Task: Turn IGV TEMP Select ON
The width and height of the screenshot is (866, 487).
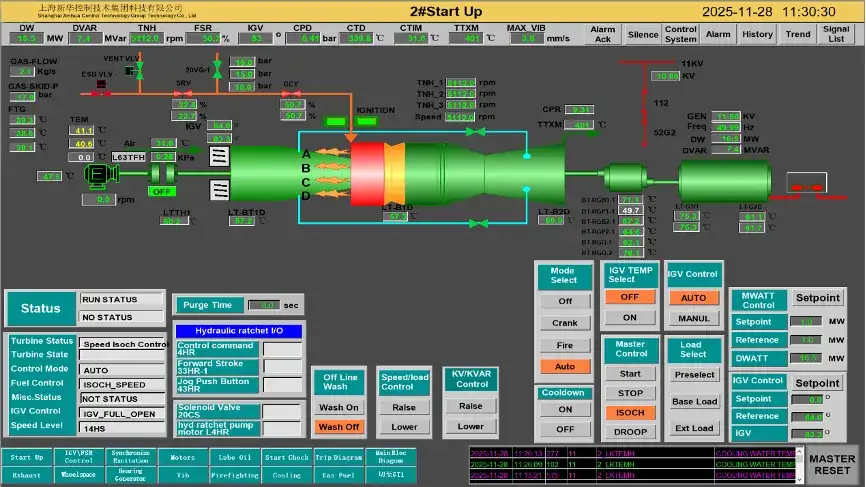Action: click(630, 317)
